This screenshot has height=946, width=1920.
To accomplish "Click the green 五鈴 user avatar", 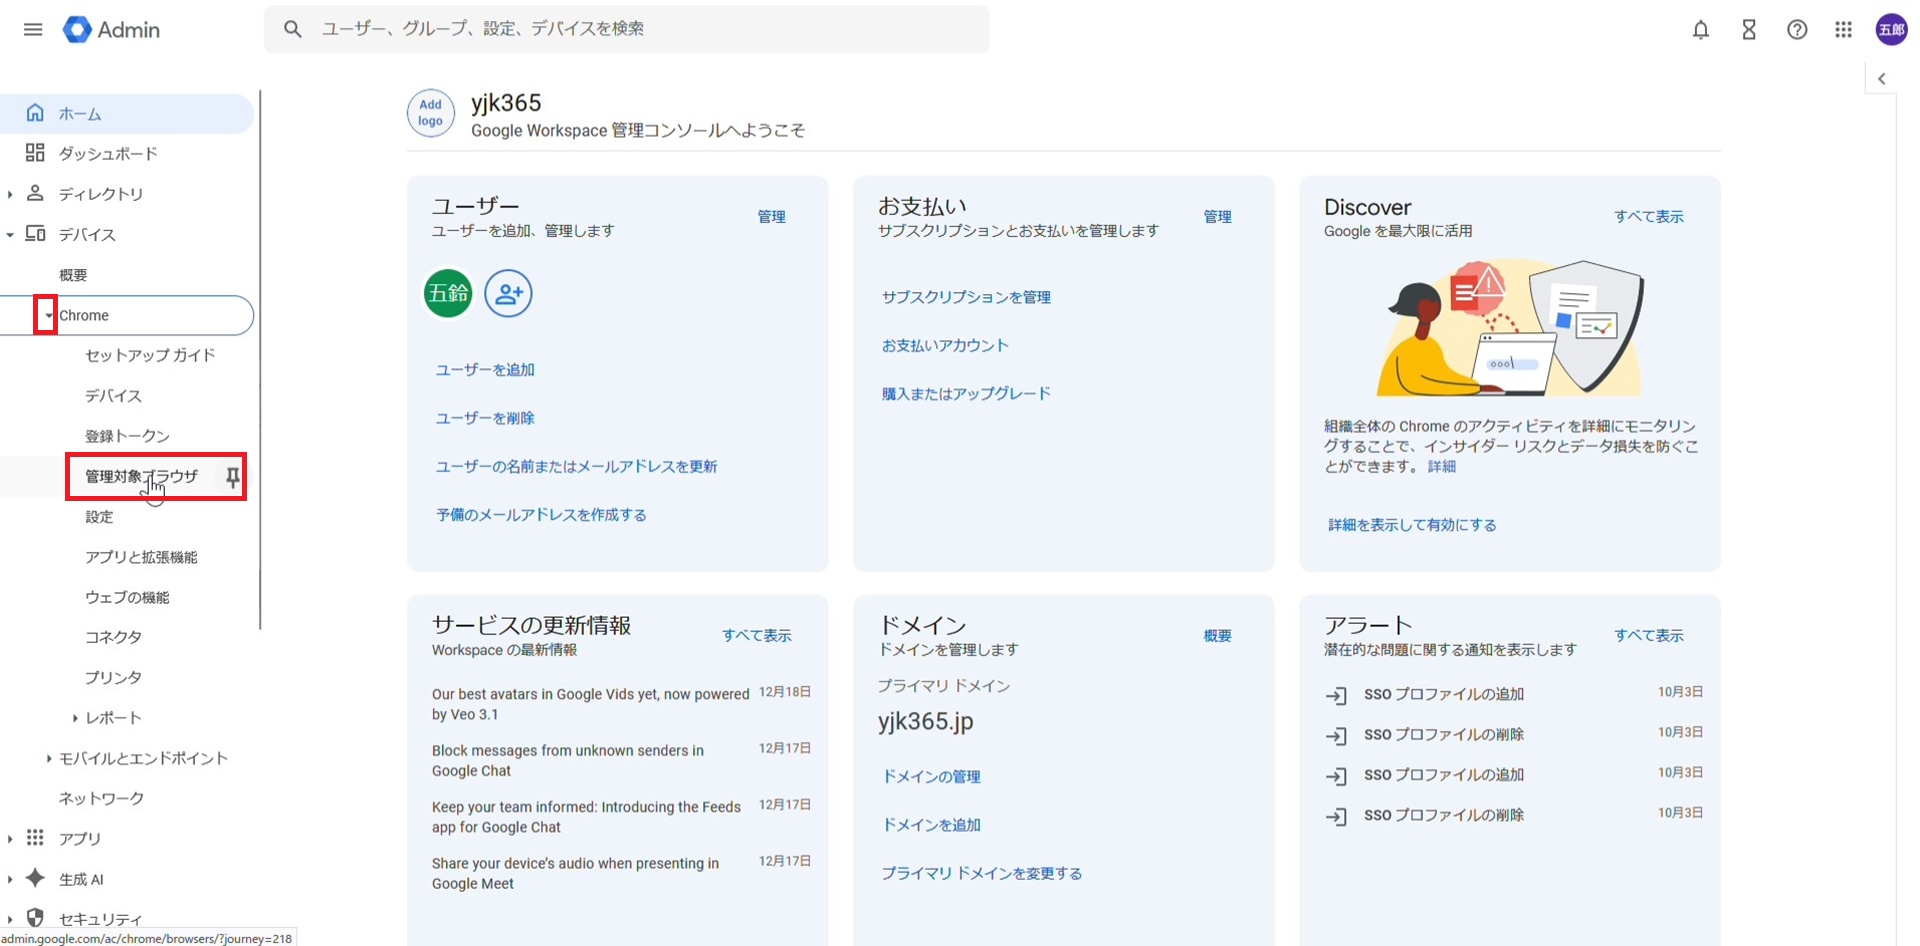I will pyautogui.click(x=448, y=294).
